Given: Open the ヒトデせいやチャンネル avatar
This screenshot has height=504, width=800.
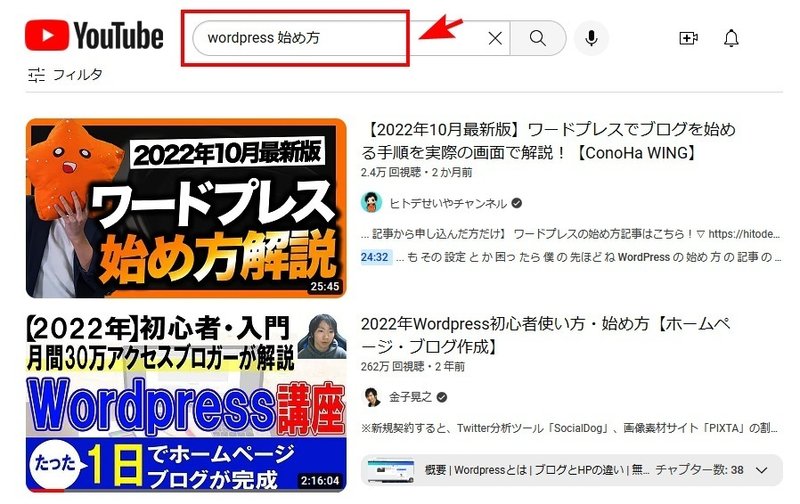Looking at the screenshot, I should click(x=371, y=203).
